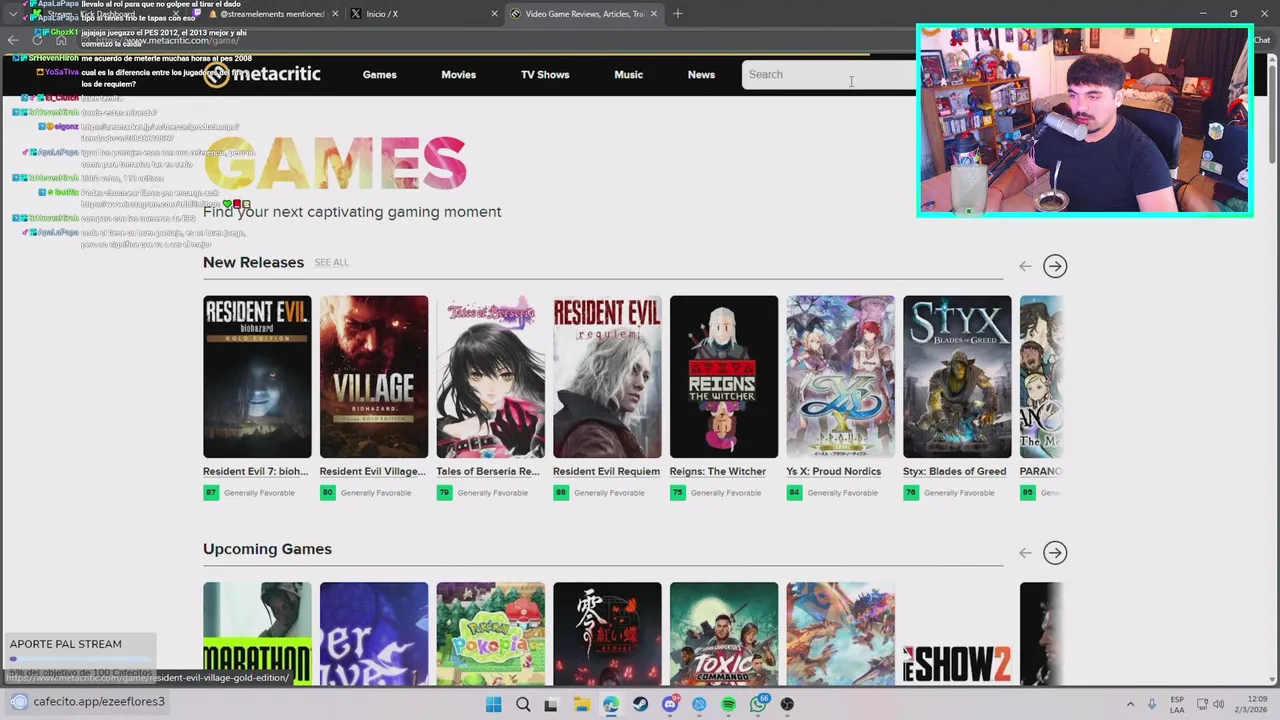The height and width of the screenshot is (720, 1280).
Task: Click the Reigns: The Witcher title link
Action: click(x=718, y=472)
